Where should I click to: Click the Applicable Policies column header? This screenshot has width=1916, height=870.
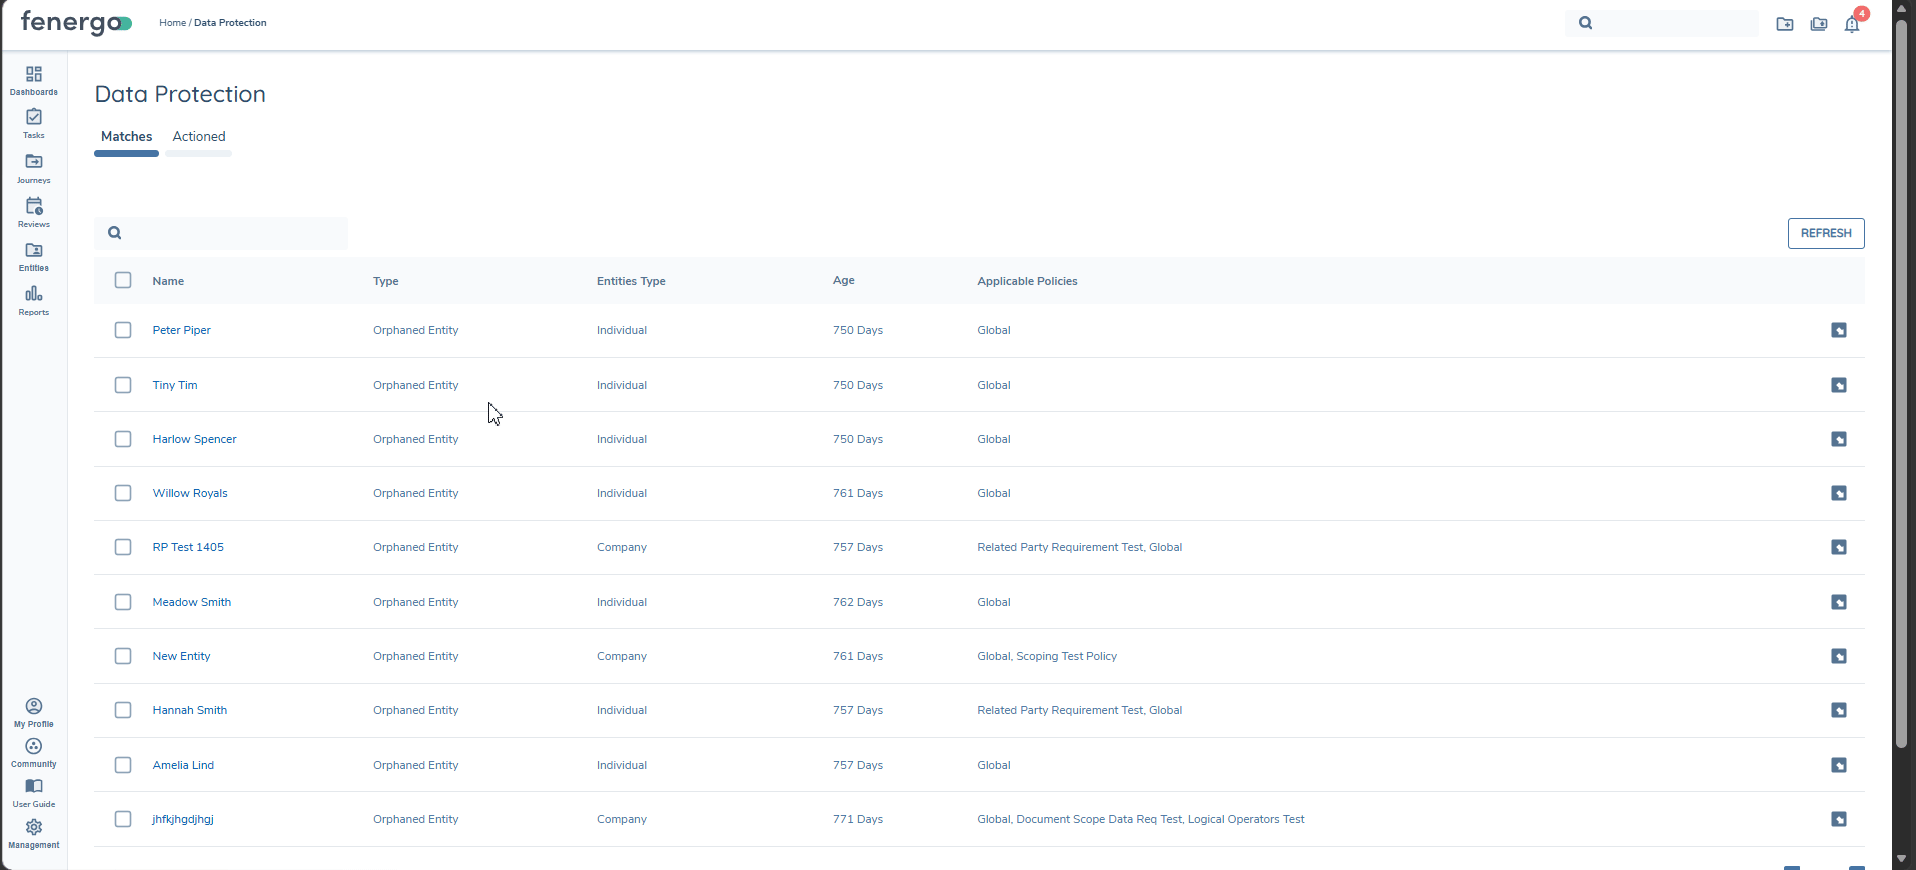pyautogui.click(x=1027, y=281)
